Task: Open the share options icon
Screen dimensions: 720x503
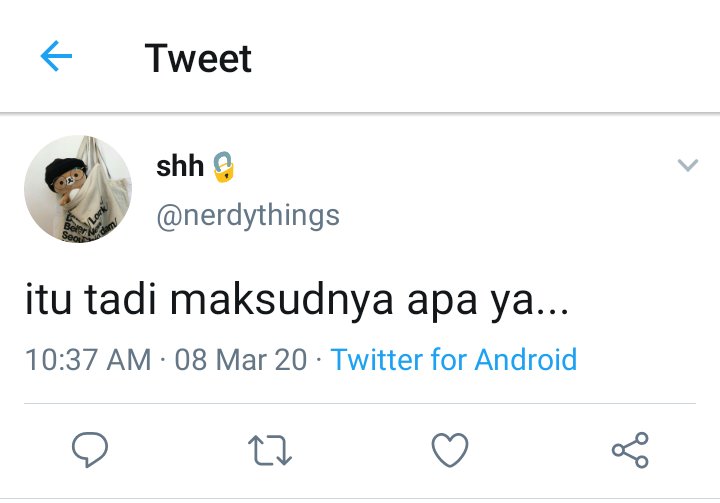Action: click(630, 450)
